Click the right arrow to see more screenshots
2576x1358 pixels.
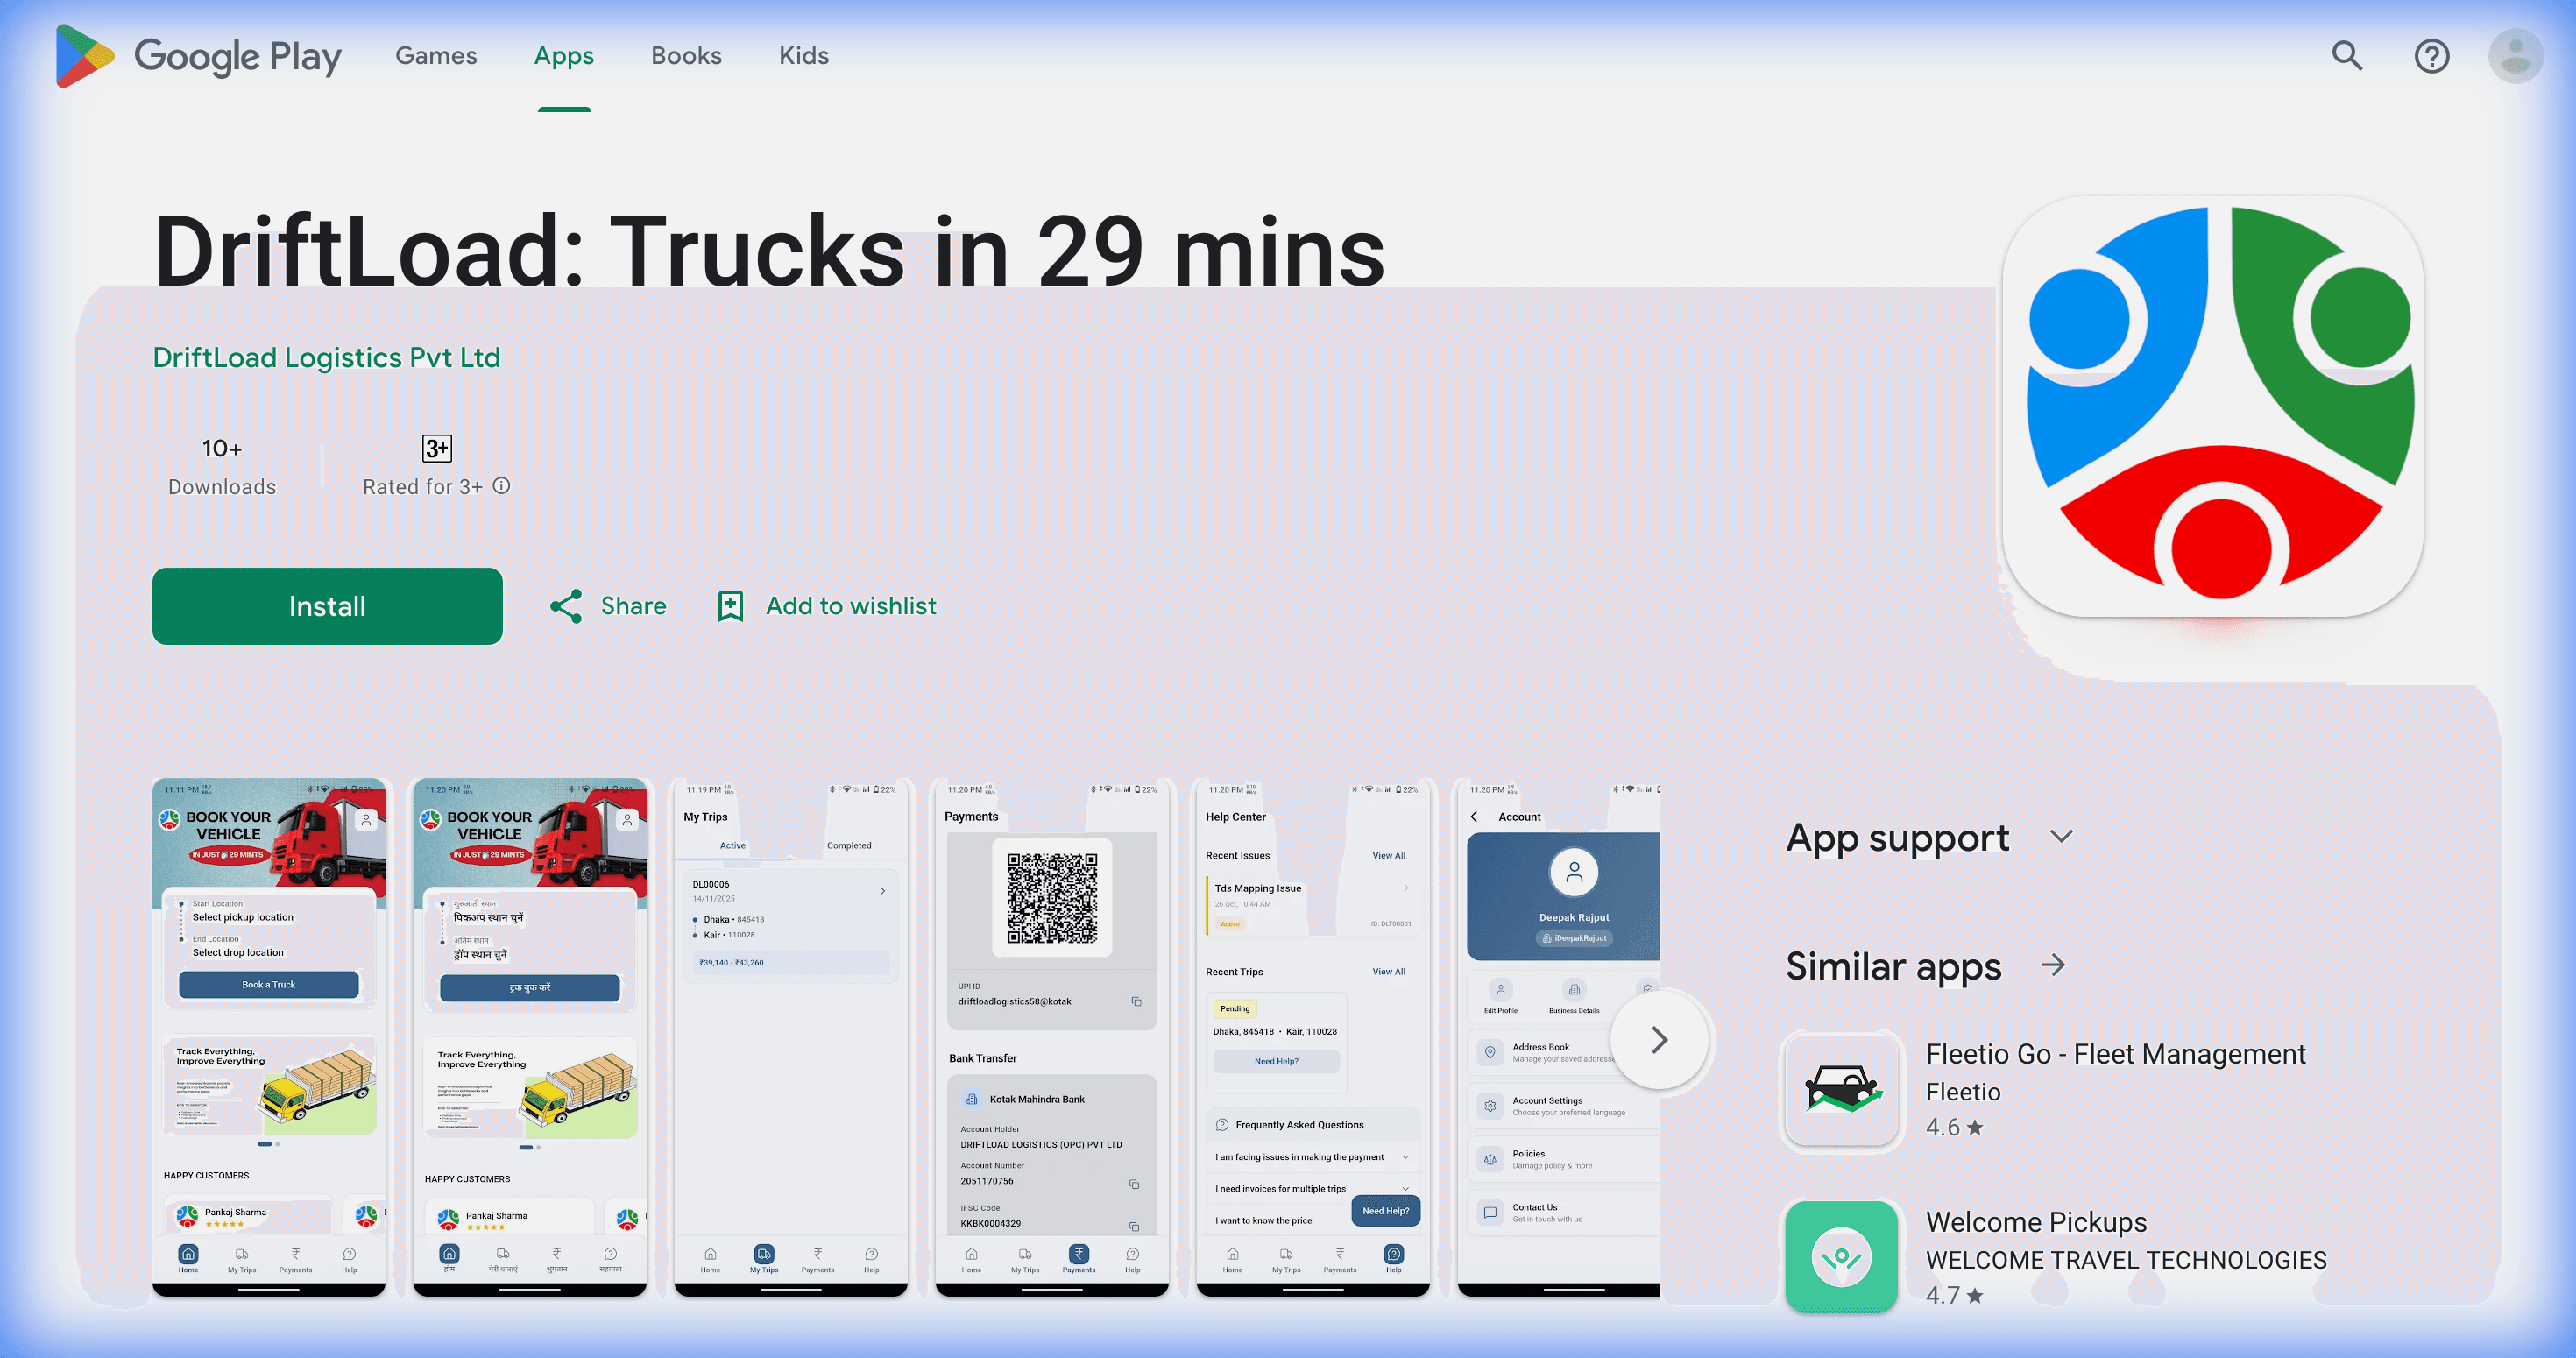pyautogui.click(x=1660, y=1040)
